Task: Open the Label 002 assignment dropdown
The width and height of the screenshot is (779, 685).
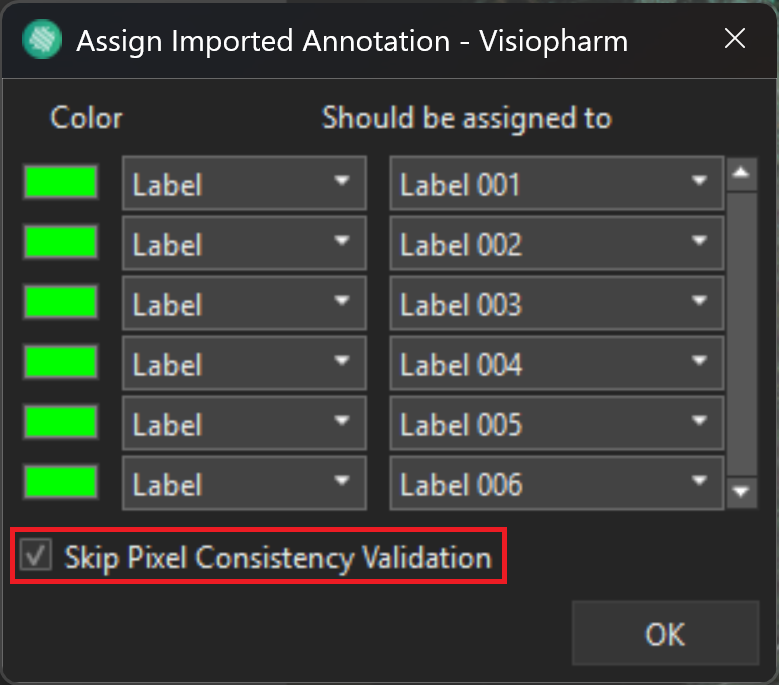Action: click(x=555, y=244)
